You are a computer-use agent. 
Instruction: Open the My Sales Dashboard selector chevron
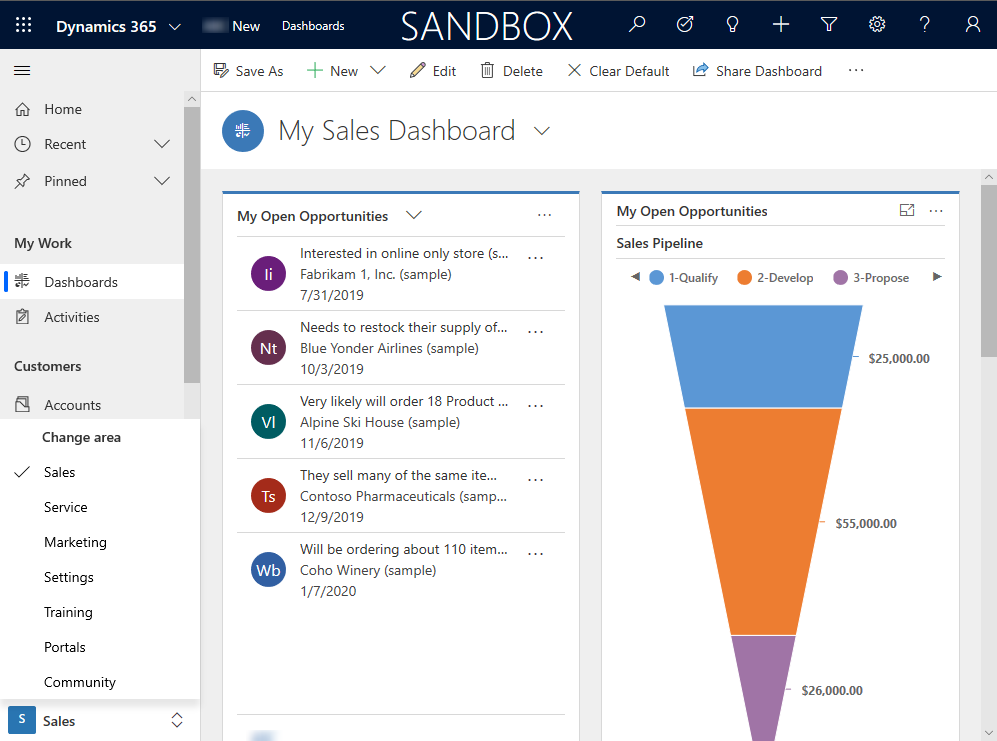tap(542, 131)
